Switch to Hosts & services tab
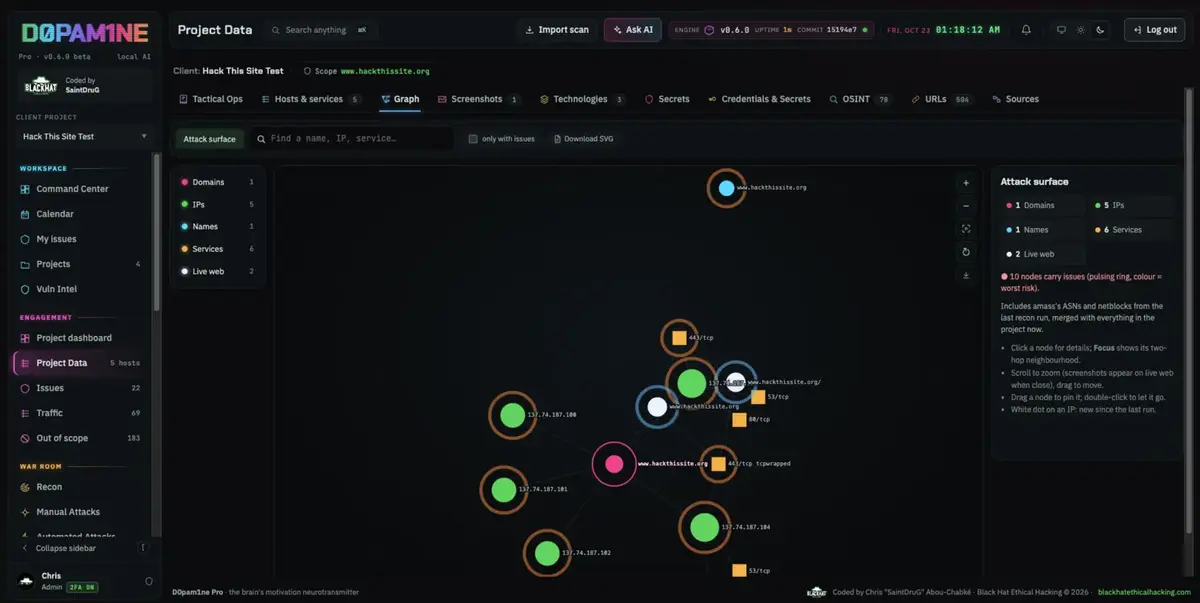Screen dimensions: 1200x603 coord(310,99)
